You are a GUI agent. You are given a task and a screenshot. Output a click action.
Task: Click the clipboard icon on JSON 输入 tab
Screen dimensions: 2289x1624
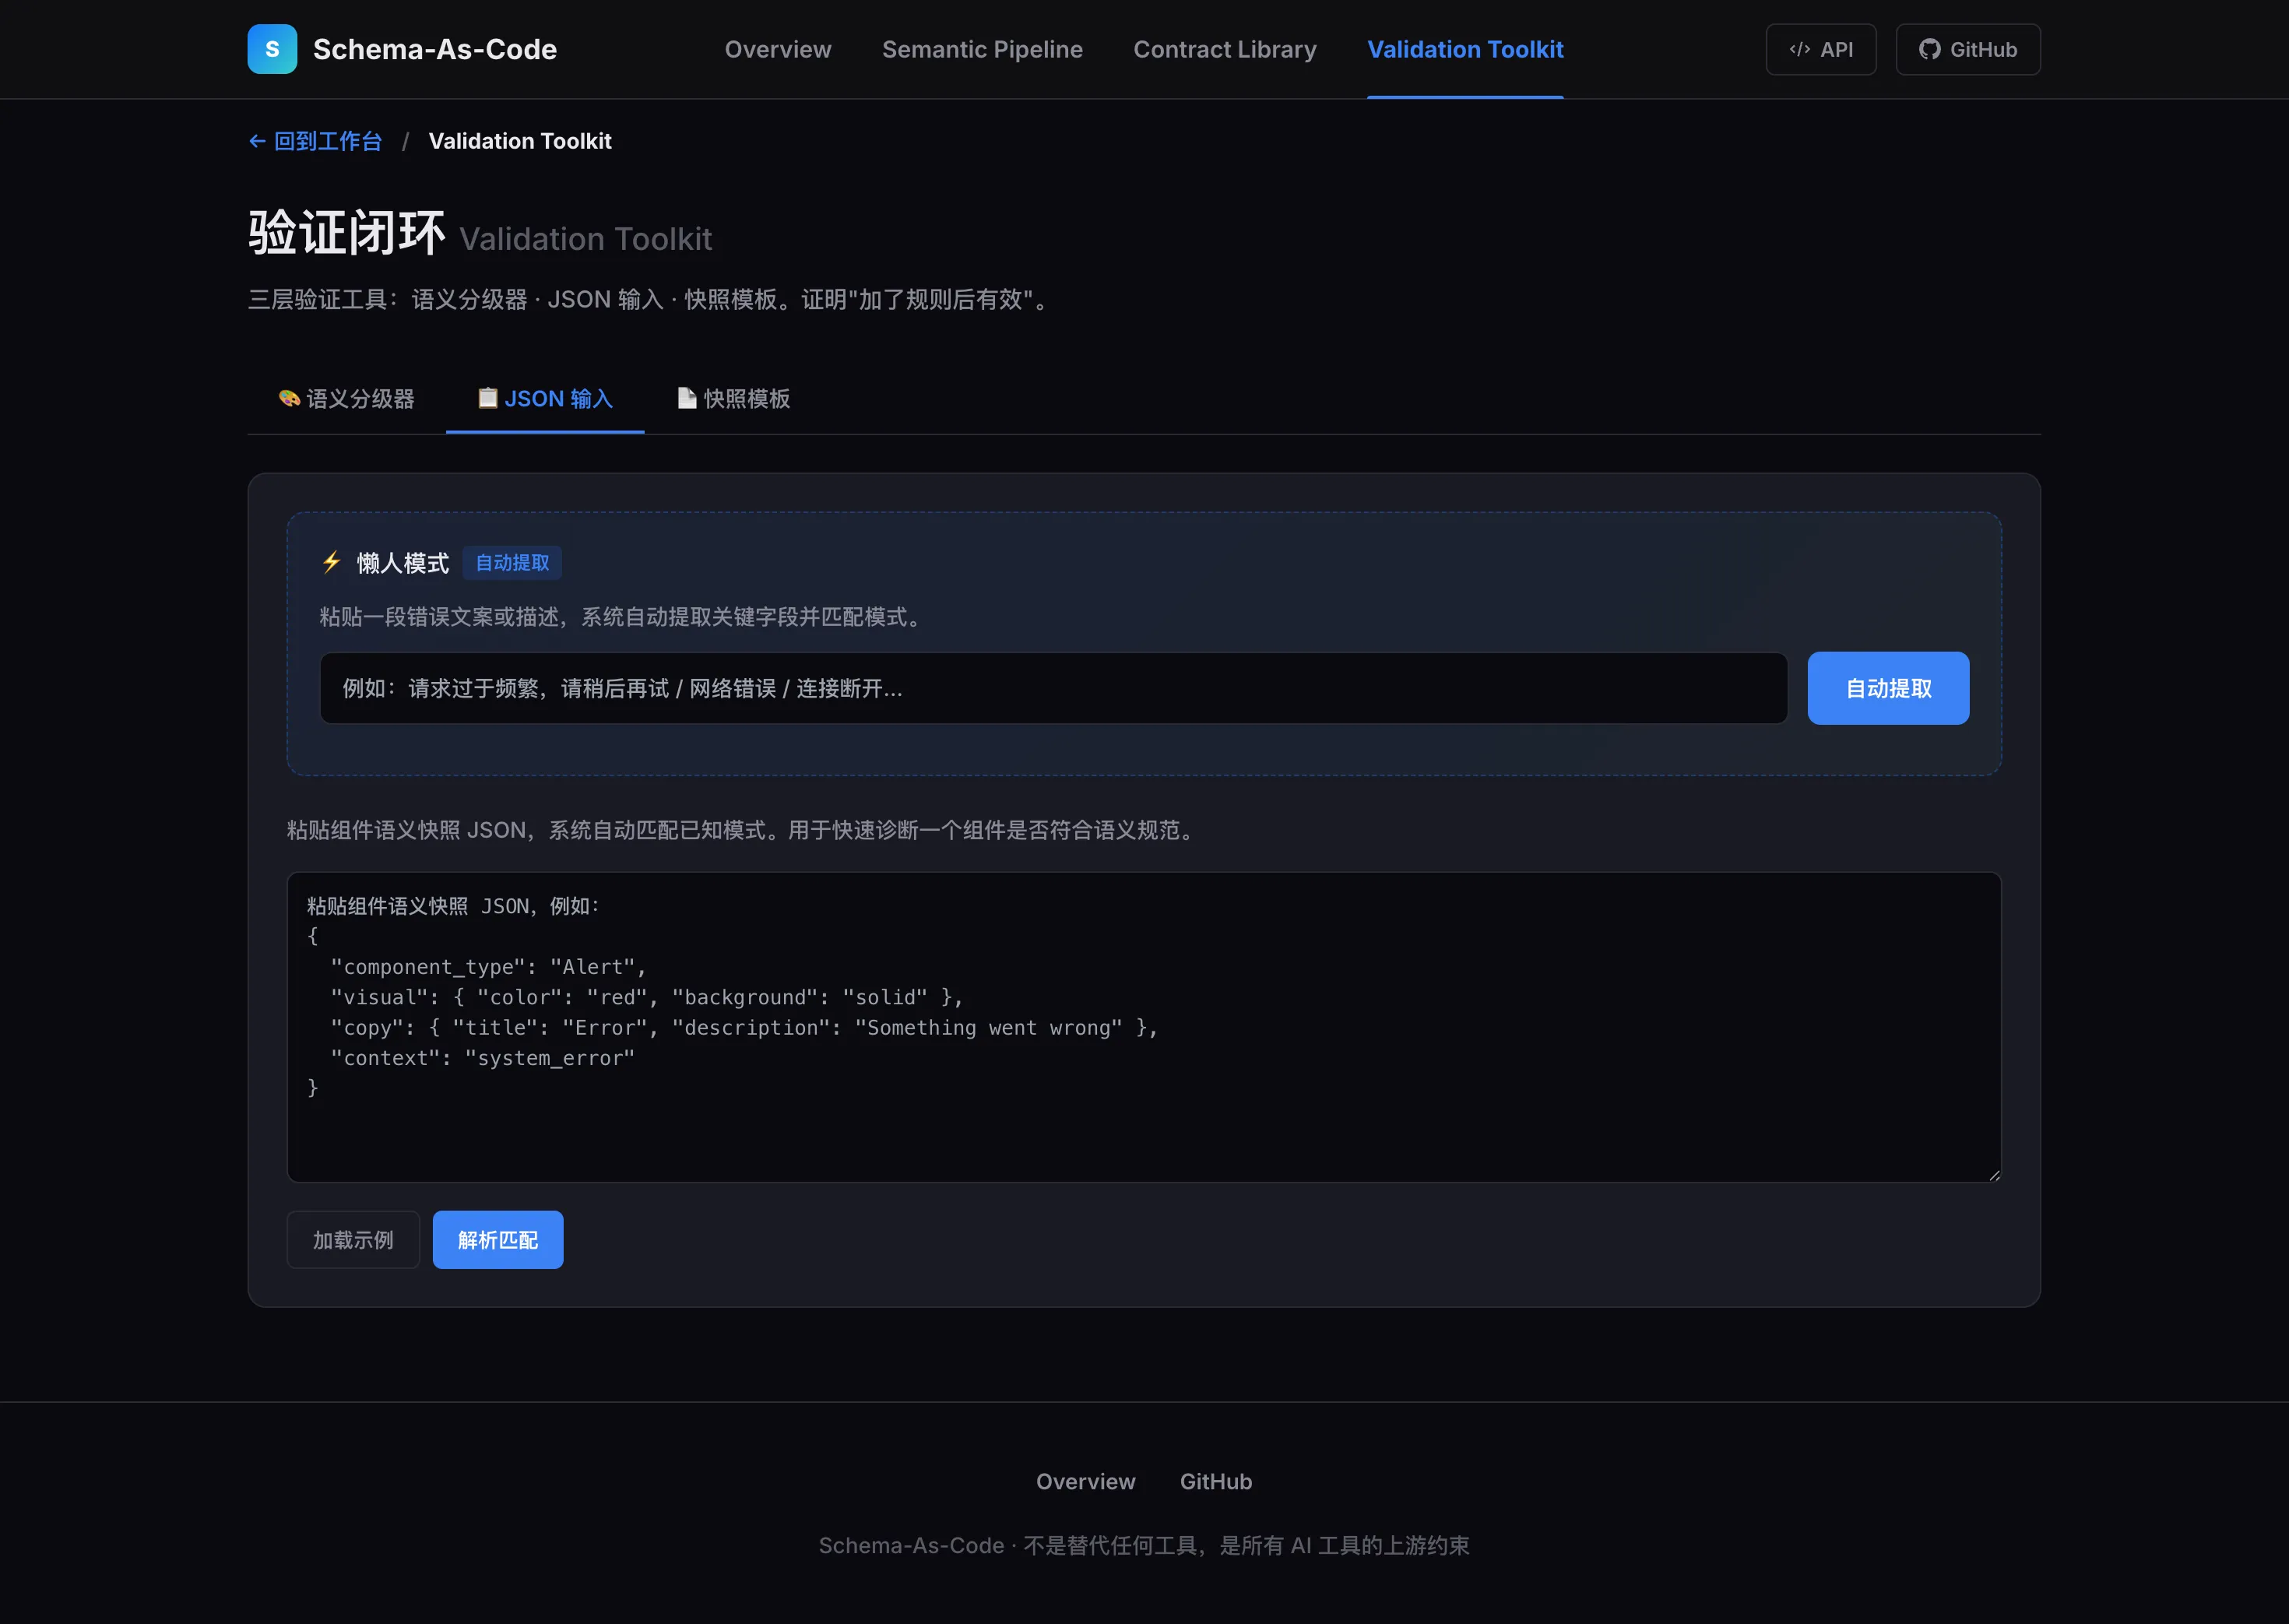pyautogui.click(x=488, y=398)
